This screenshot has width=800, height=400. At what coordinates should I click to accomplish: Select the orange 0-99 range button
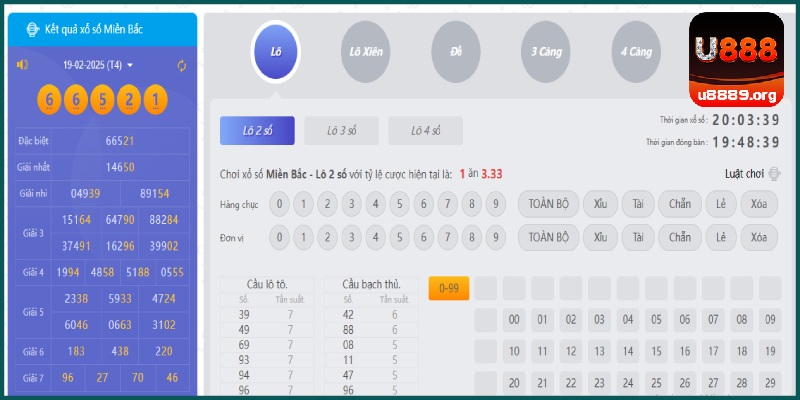pyautogui.click(x=448, y=289)
